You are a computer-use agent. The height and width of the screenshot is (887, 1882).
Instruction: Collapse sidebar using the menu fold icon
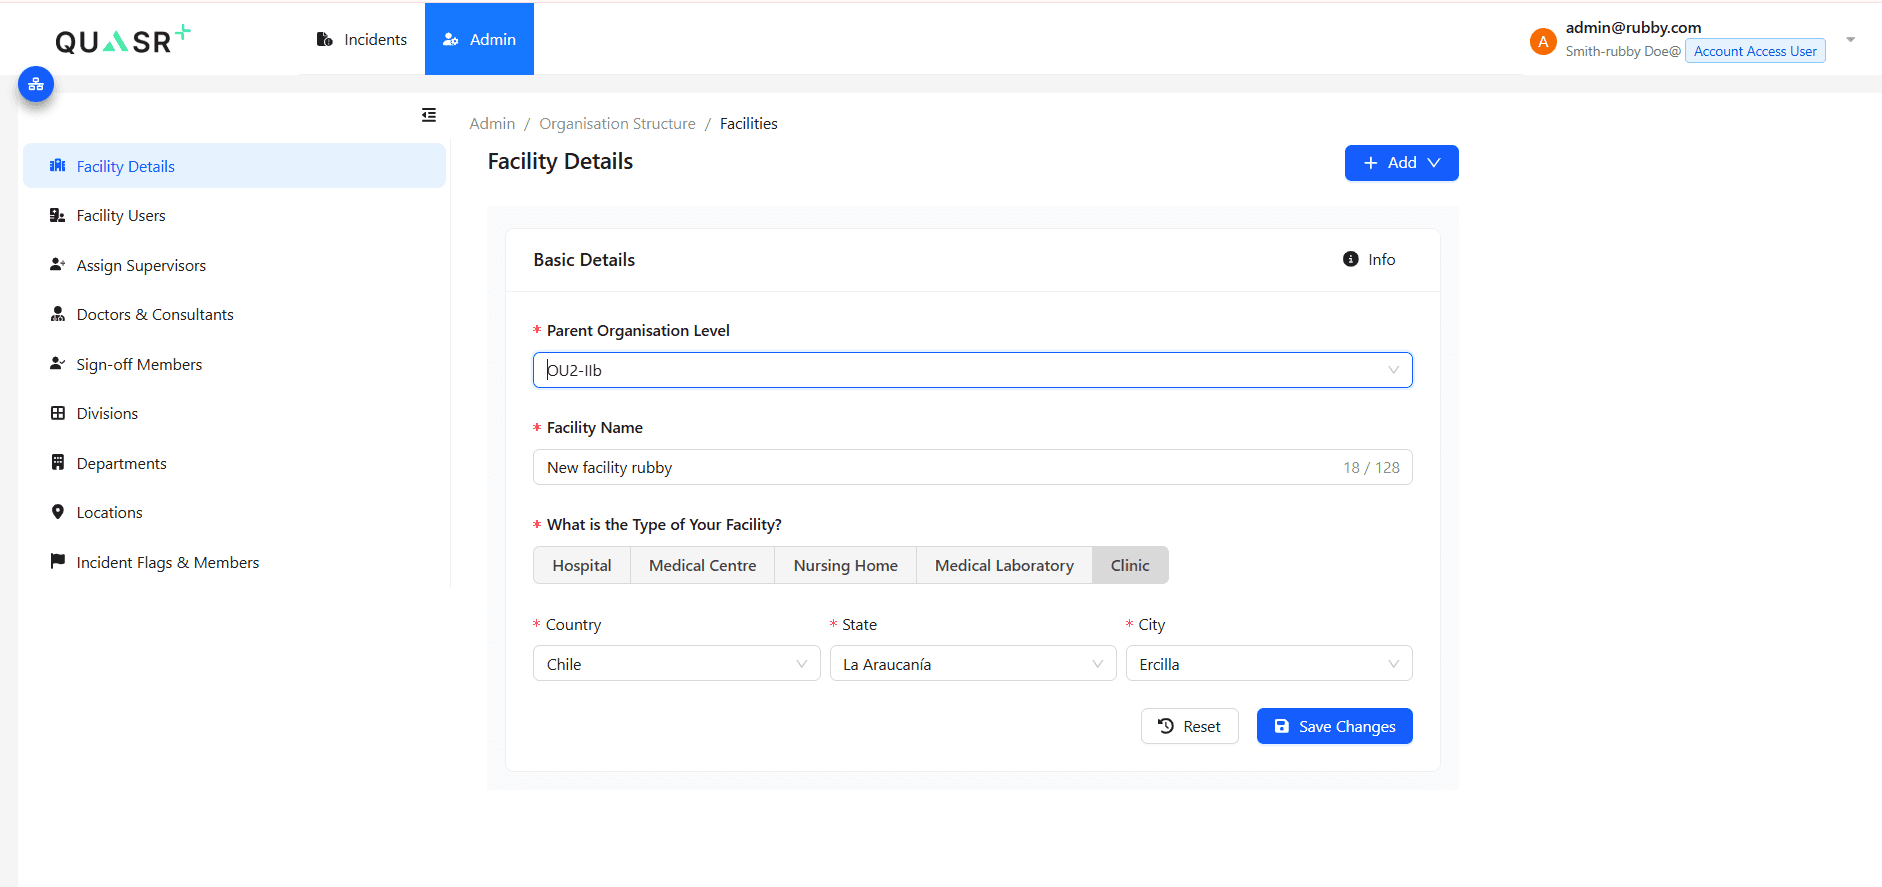point(429,115)
